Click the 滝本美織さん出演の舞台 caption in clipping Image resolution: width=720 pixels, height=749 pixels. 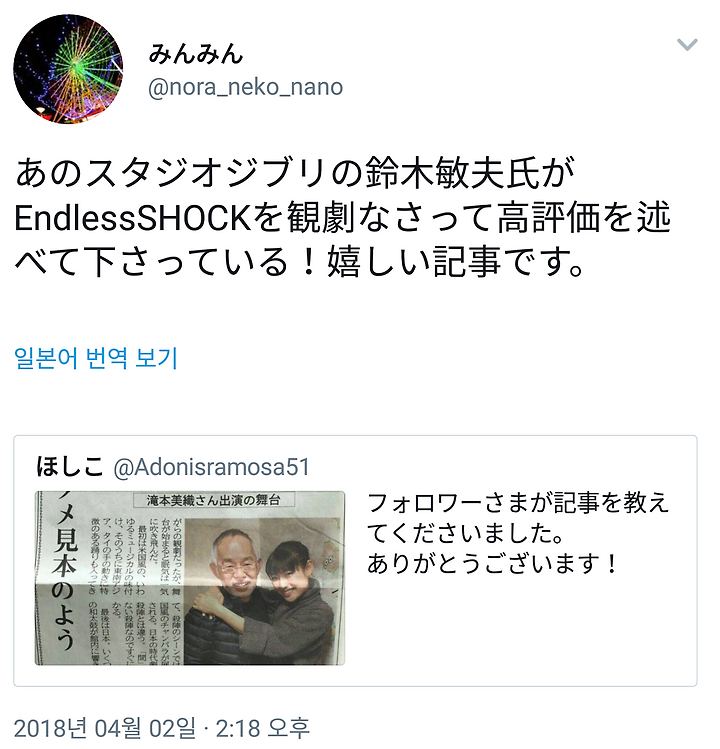point(213,500)
